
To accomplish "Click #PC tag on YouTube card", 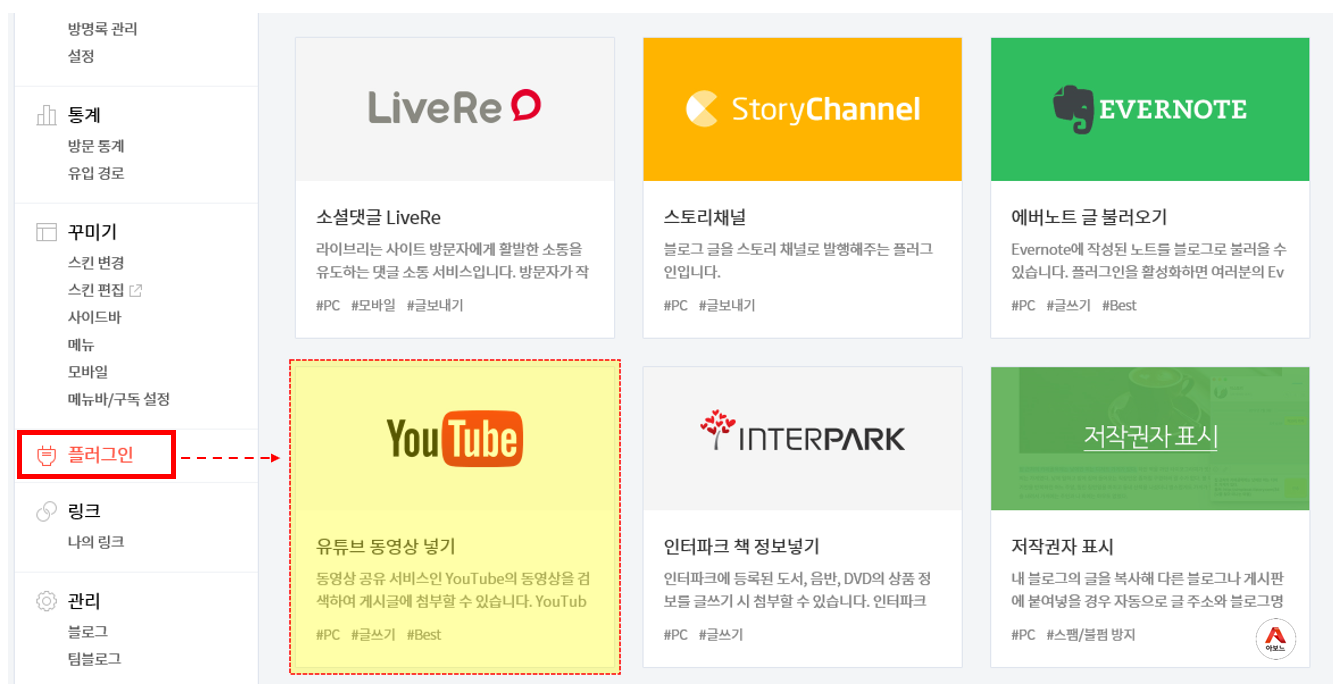I will click(x=328, y=635).
